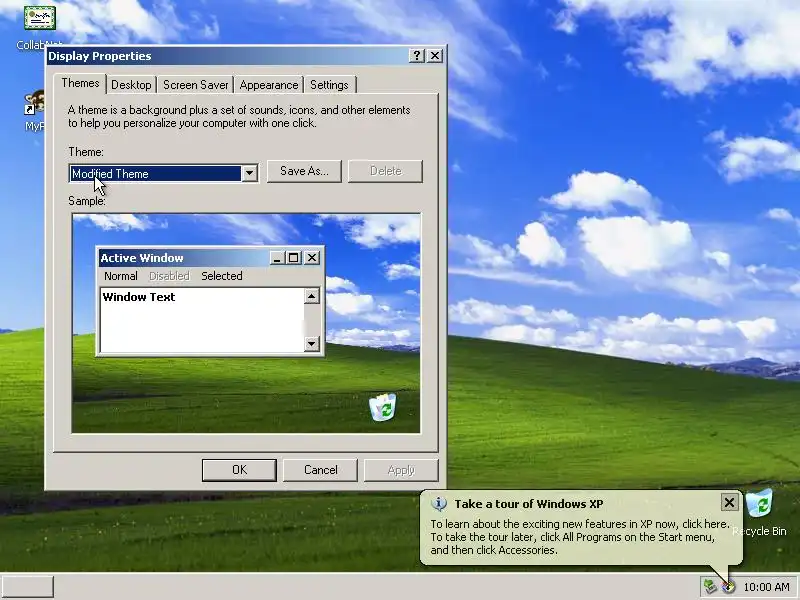Viewport: 800px width, 600px height.
Task: Click the Recycle Bin in the sample preview
Action: (x=383, y=407)
